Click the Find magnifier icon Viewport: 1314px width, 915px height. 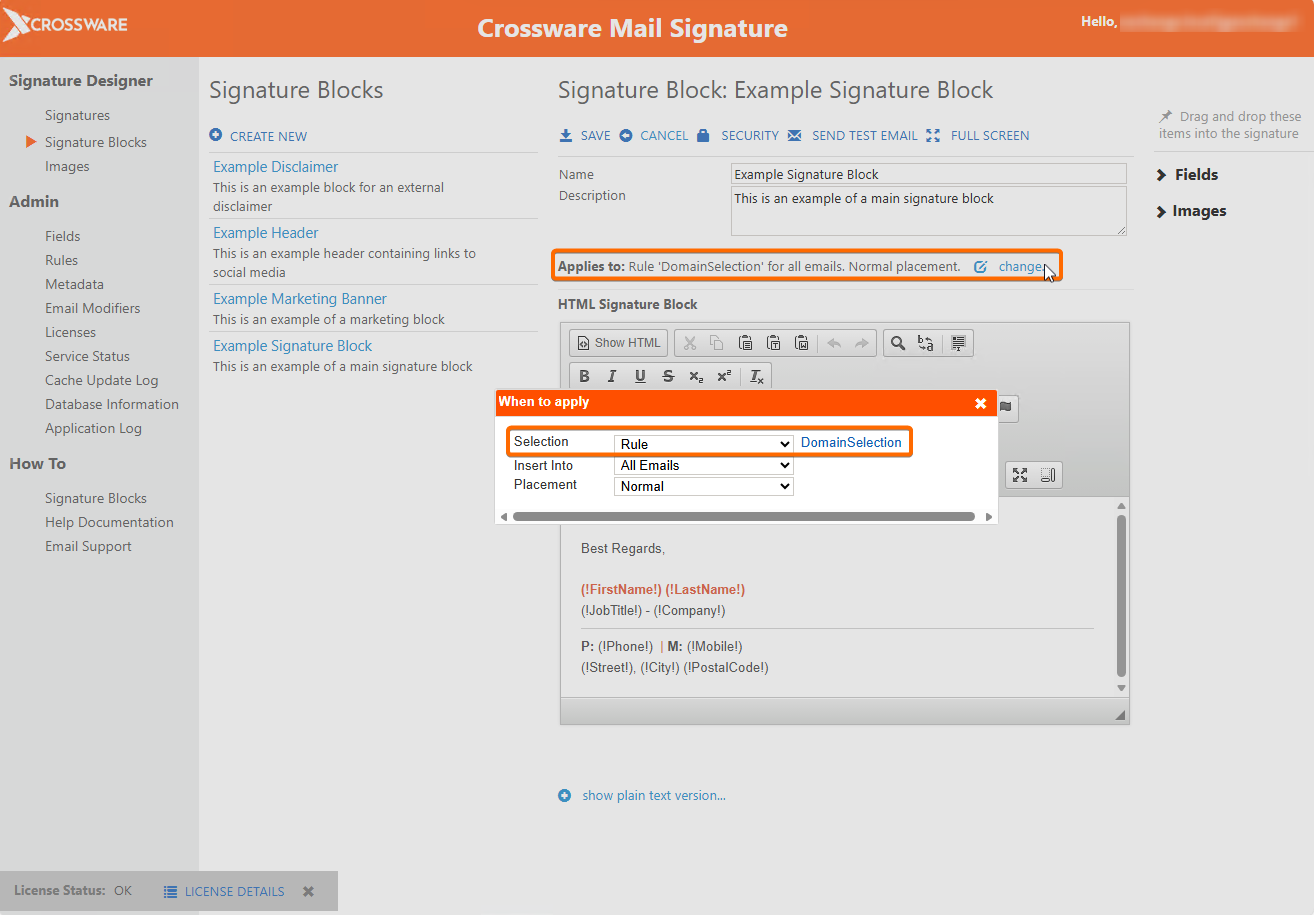tap(898, 343)
